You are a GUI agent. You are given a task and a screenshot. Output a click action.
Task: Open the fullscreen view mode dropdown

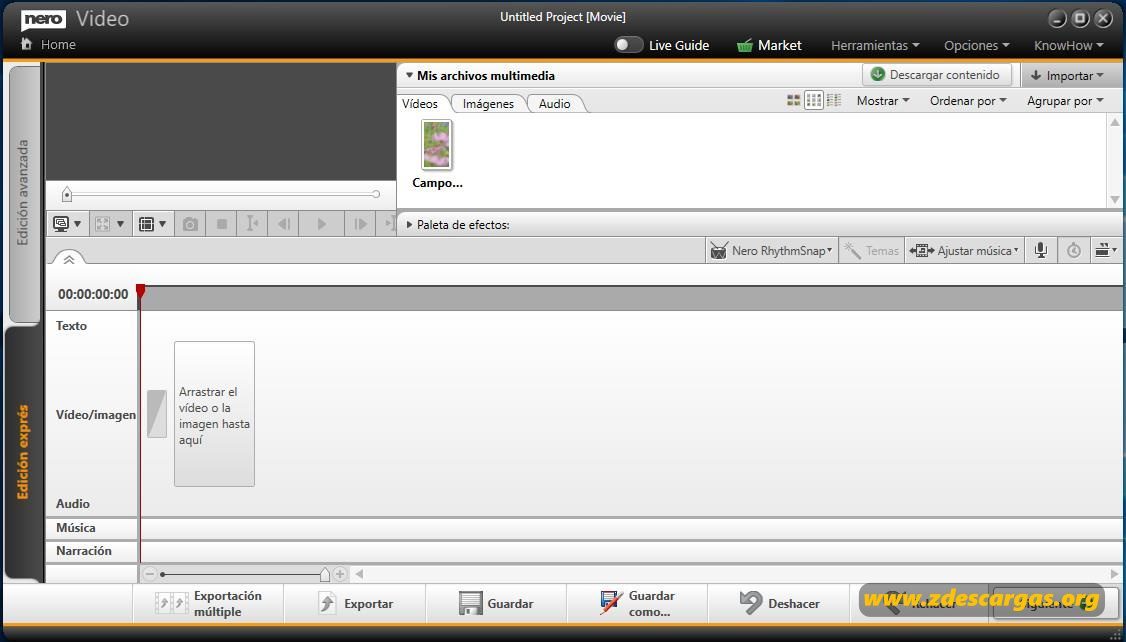(x=110, y=224)
